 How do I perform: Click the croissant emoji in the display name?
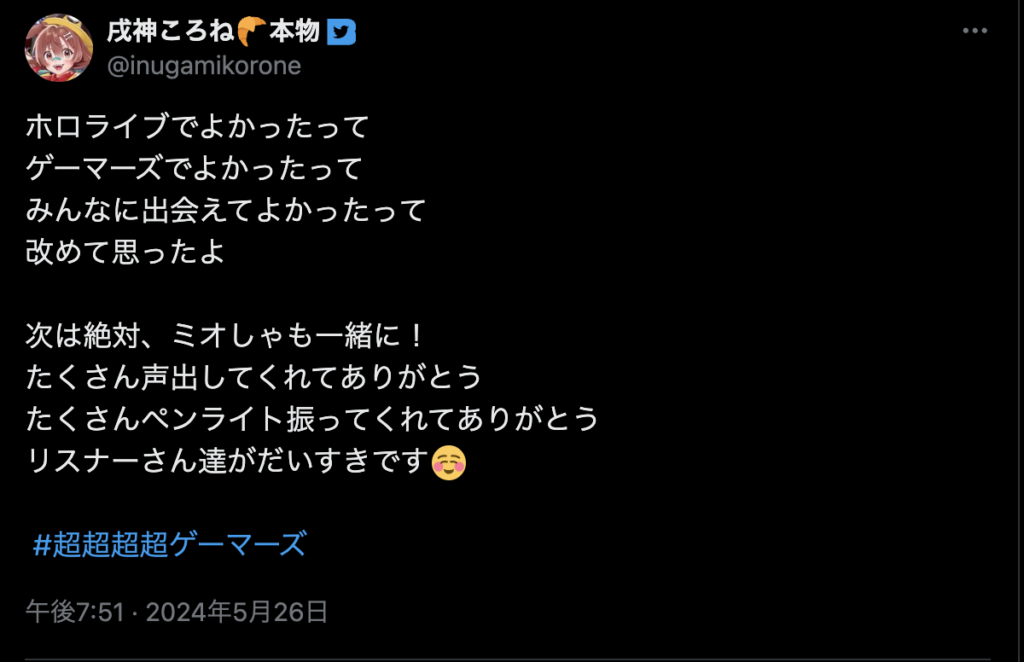251,31
